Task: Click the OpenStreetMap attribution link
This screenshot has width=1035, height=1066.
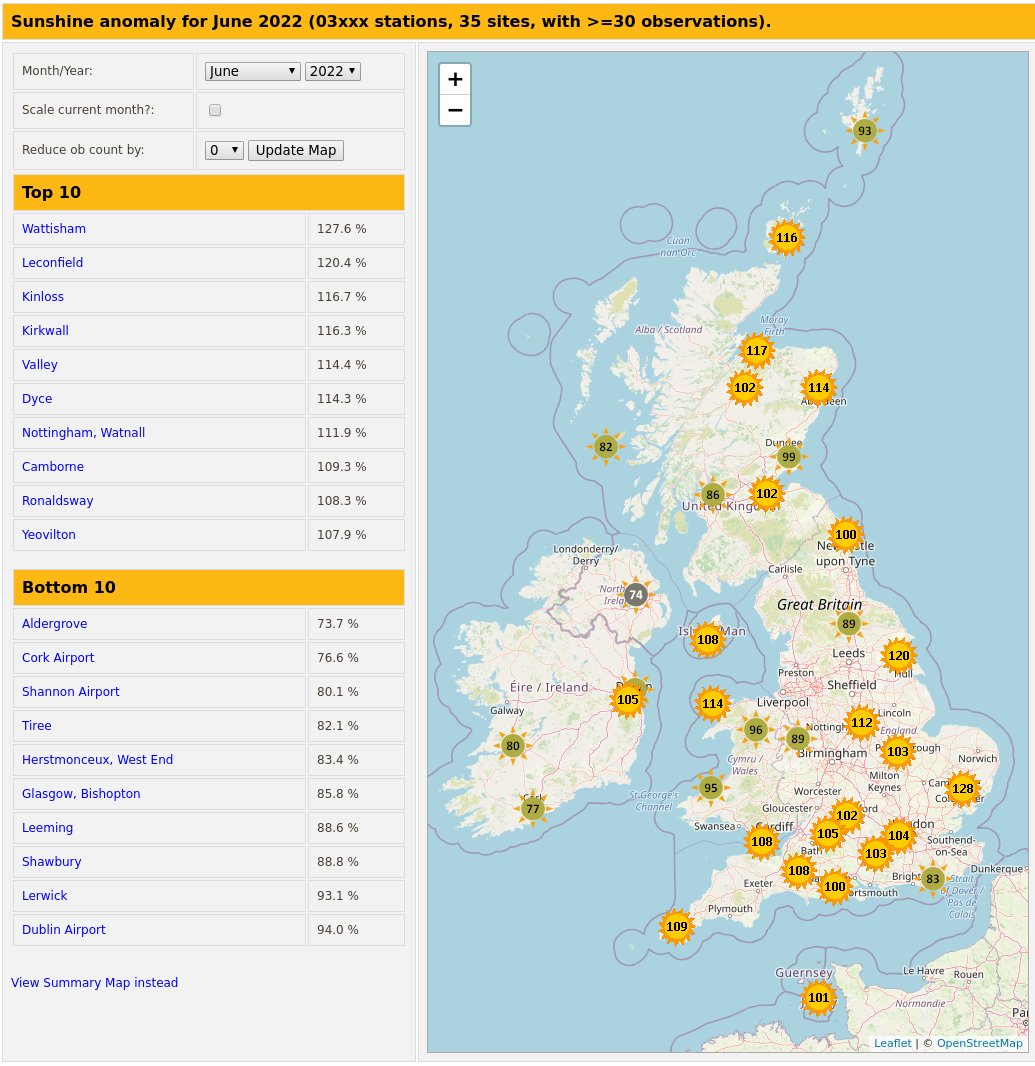Action: (979, 1043)
